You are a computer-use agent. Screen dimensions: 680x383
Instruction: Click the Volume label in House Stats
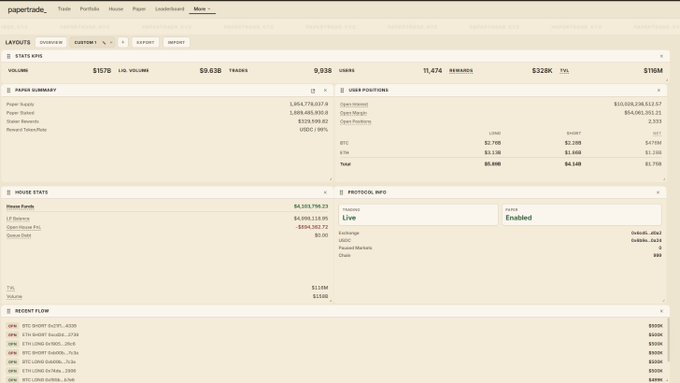click(x=14, y=297)
